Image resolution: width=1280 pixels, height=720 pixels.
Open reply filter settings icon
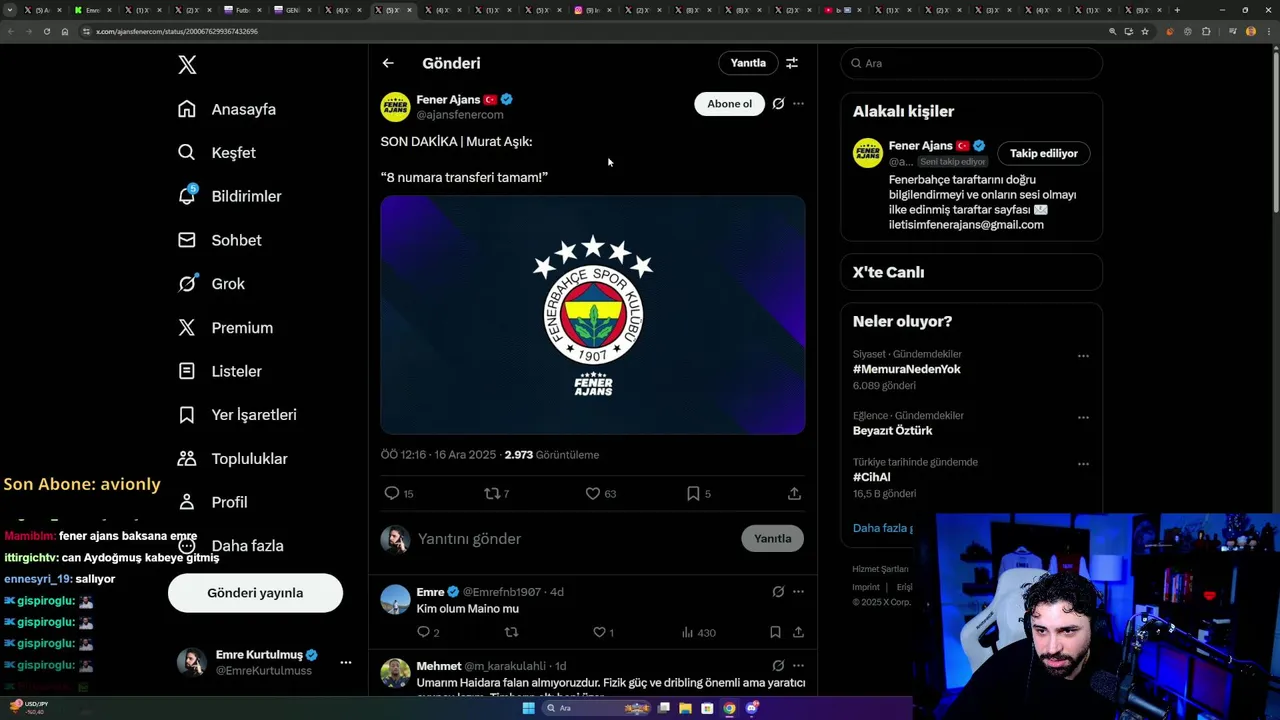click(x=792, y=63)
